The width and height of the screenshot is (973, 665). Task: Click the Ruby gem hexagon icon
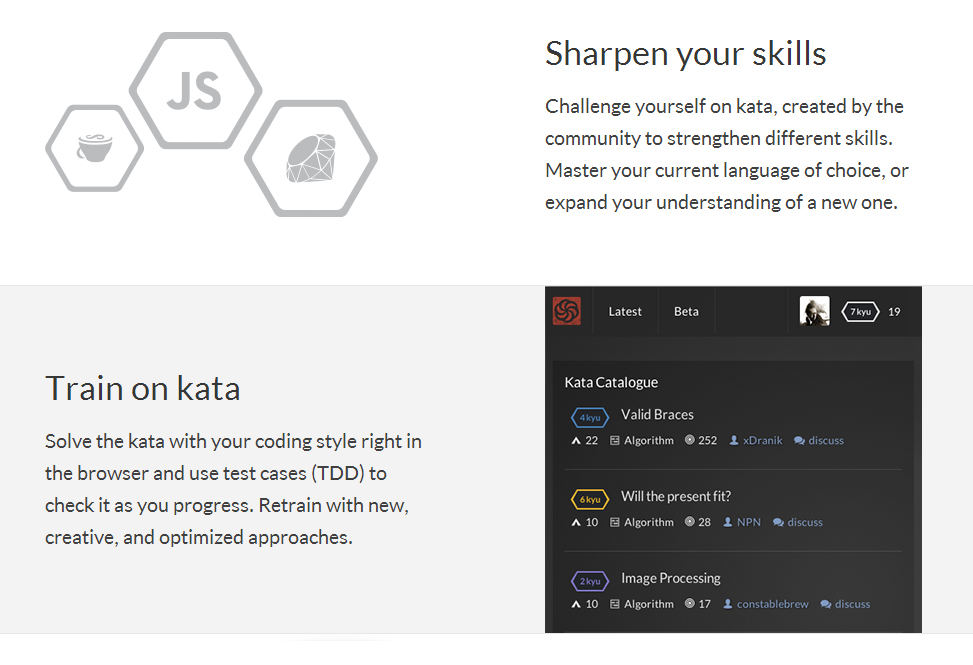click(x=311, y=158)
